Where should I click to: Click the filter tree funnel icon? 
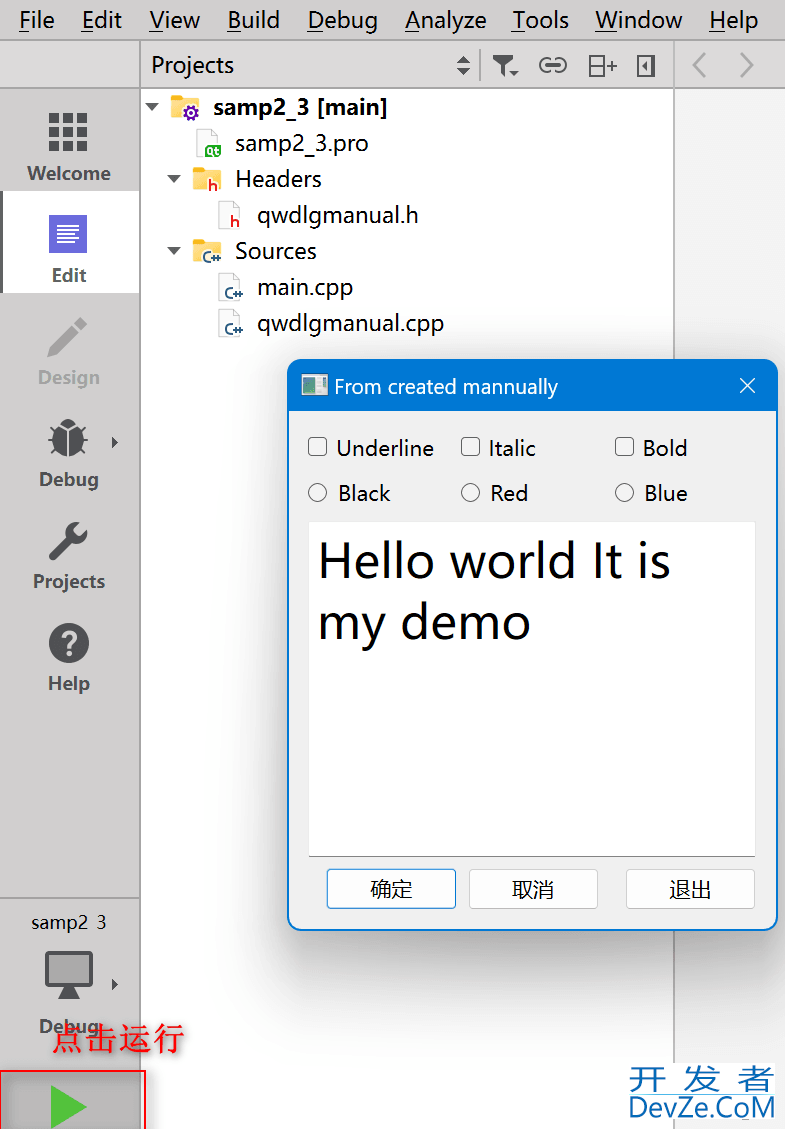click(505, 66)
